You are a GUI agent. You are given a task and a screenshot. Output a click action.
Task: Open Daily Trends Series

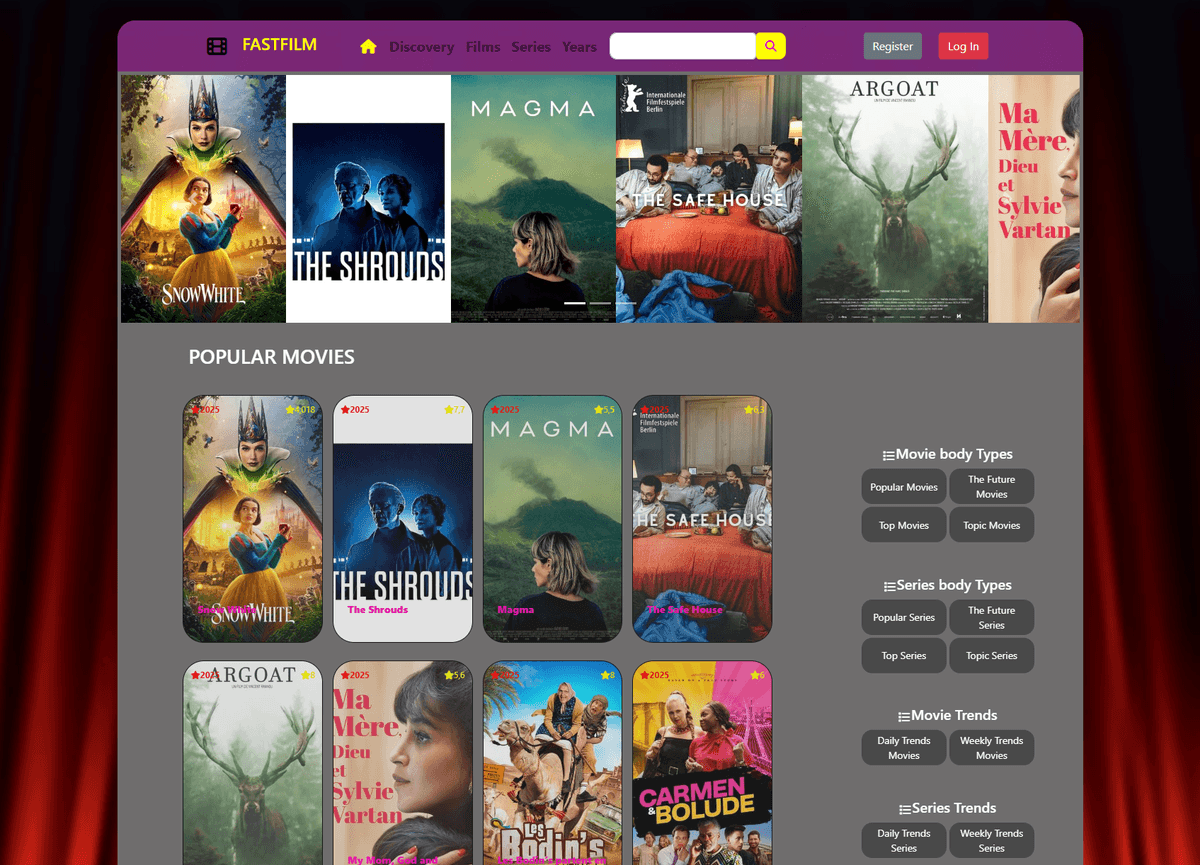coord(904,841)
